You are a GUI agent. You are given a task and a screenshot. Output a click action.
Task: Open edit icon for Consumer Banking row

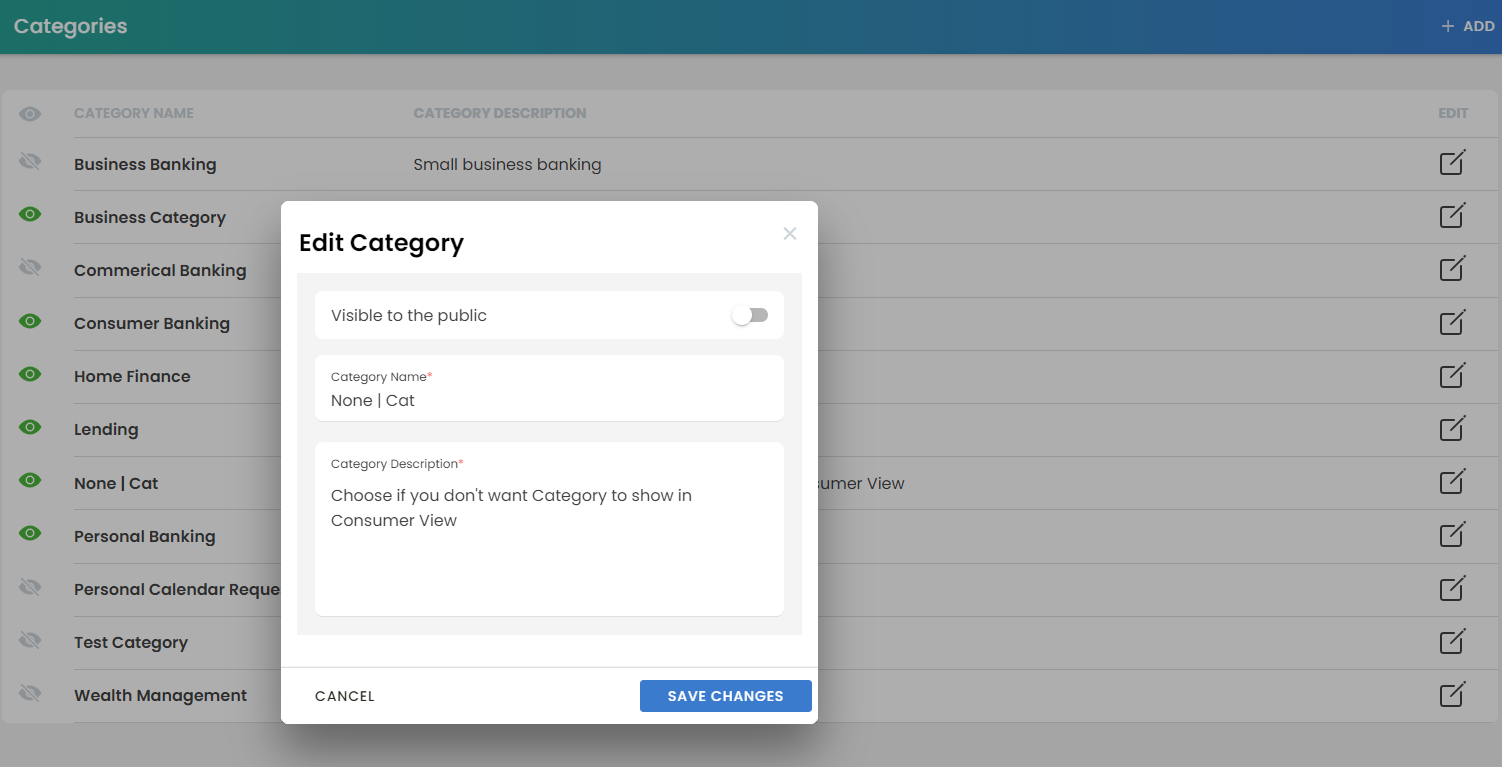[x=1452, y=322]
